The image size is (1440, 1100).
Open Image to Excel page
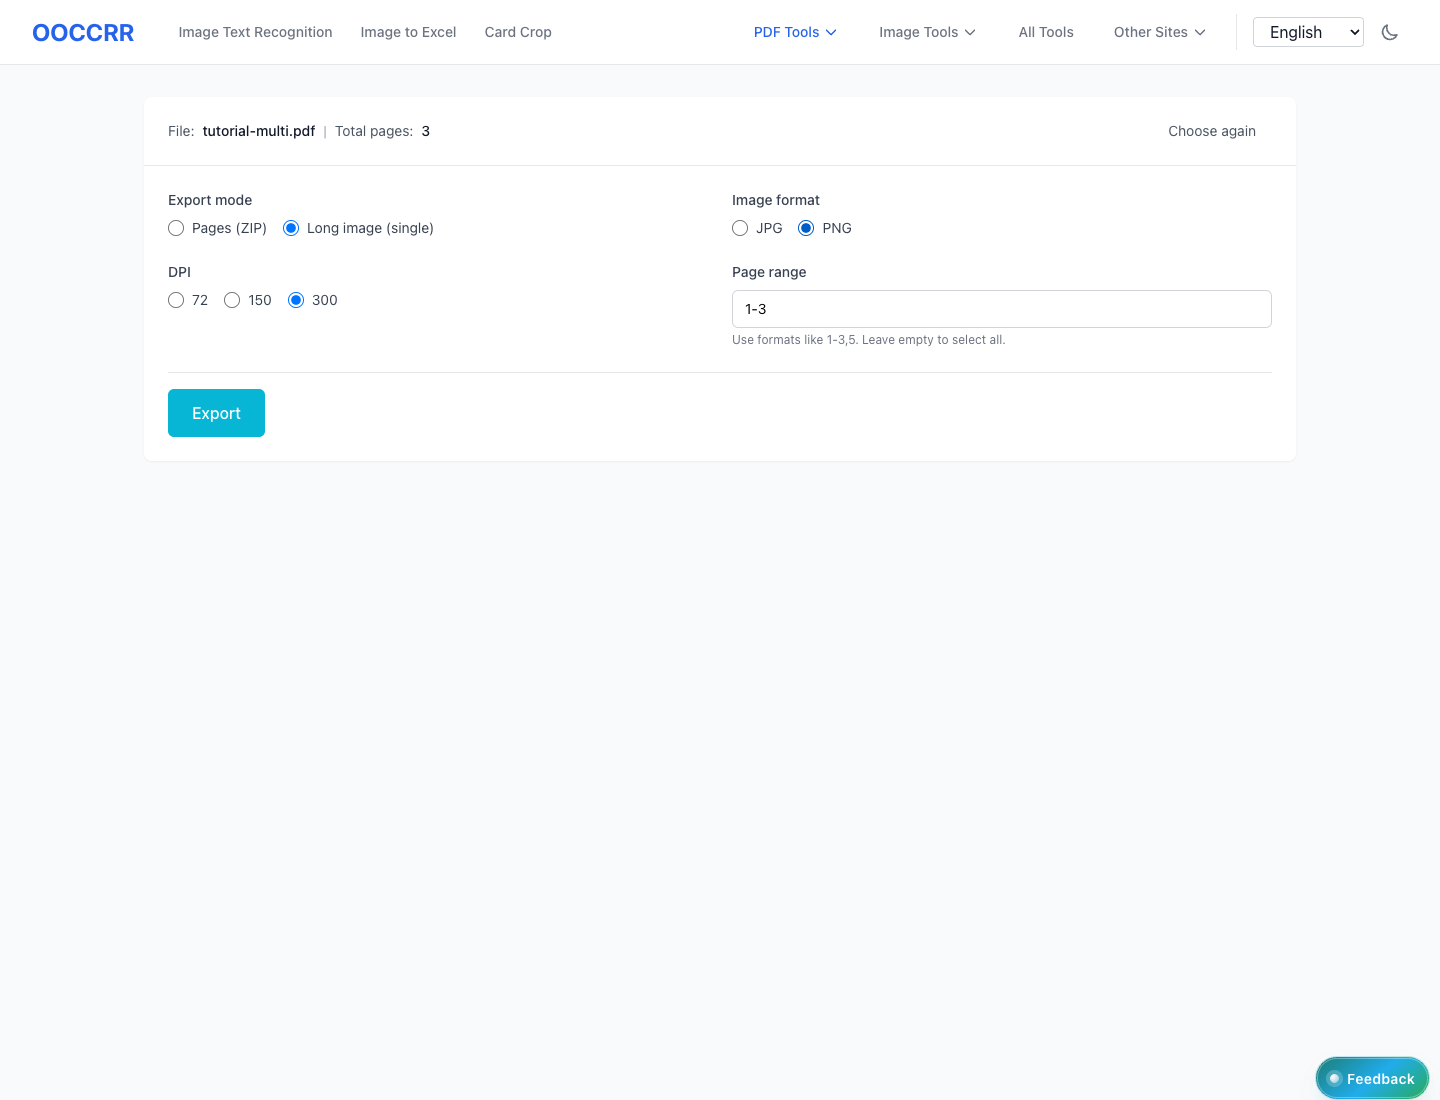[408, 32]
